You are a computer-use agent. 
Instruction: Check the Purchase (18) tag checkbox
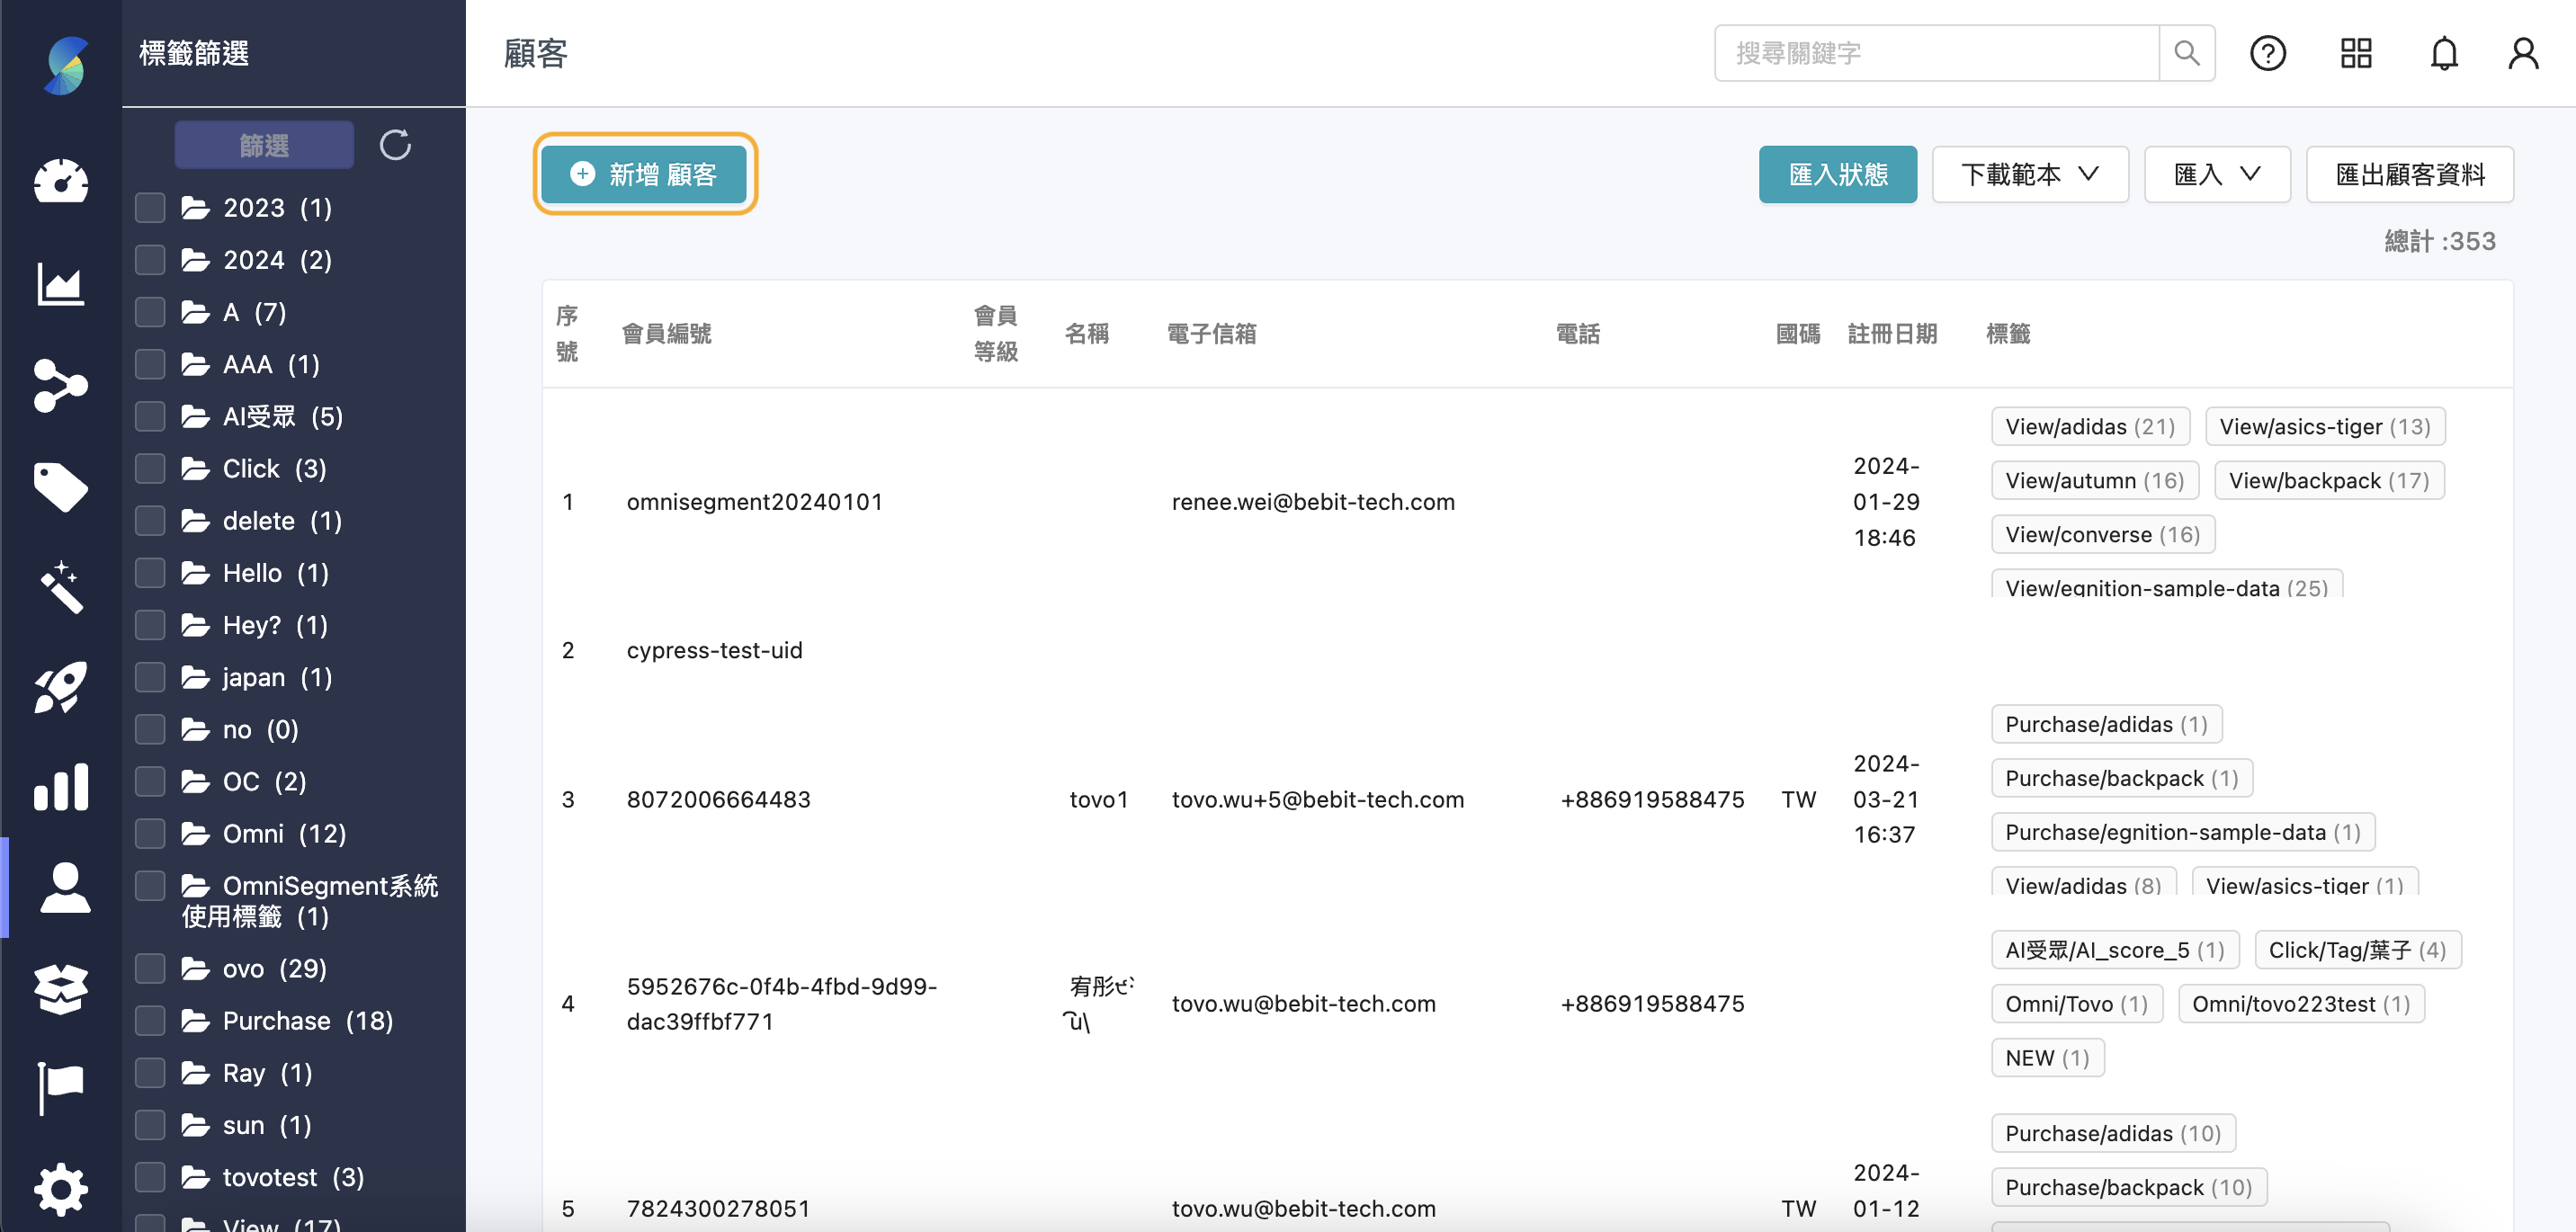pos(149,1020)
